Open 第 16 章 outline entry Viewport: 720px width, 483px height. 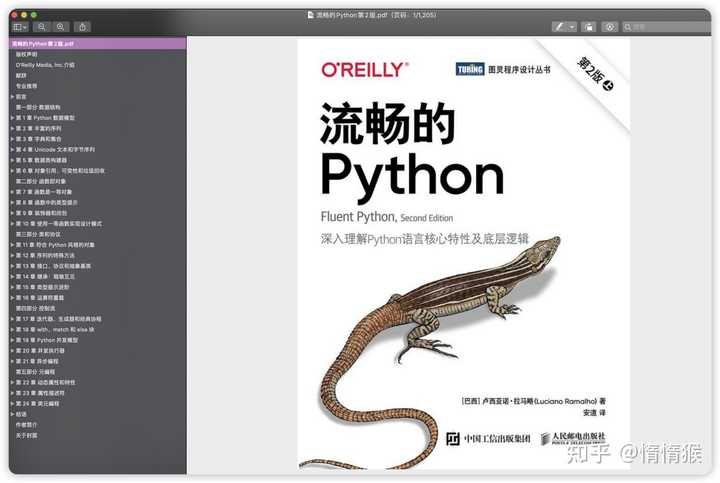pyautogui.click(x=40, y=298)
